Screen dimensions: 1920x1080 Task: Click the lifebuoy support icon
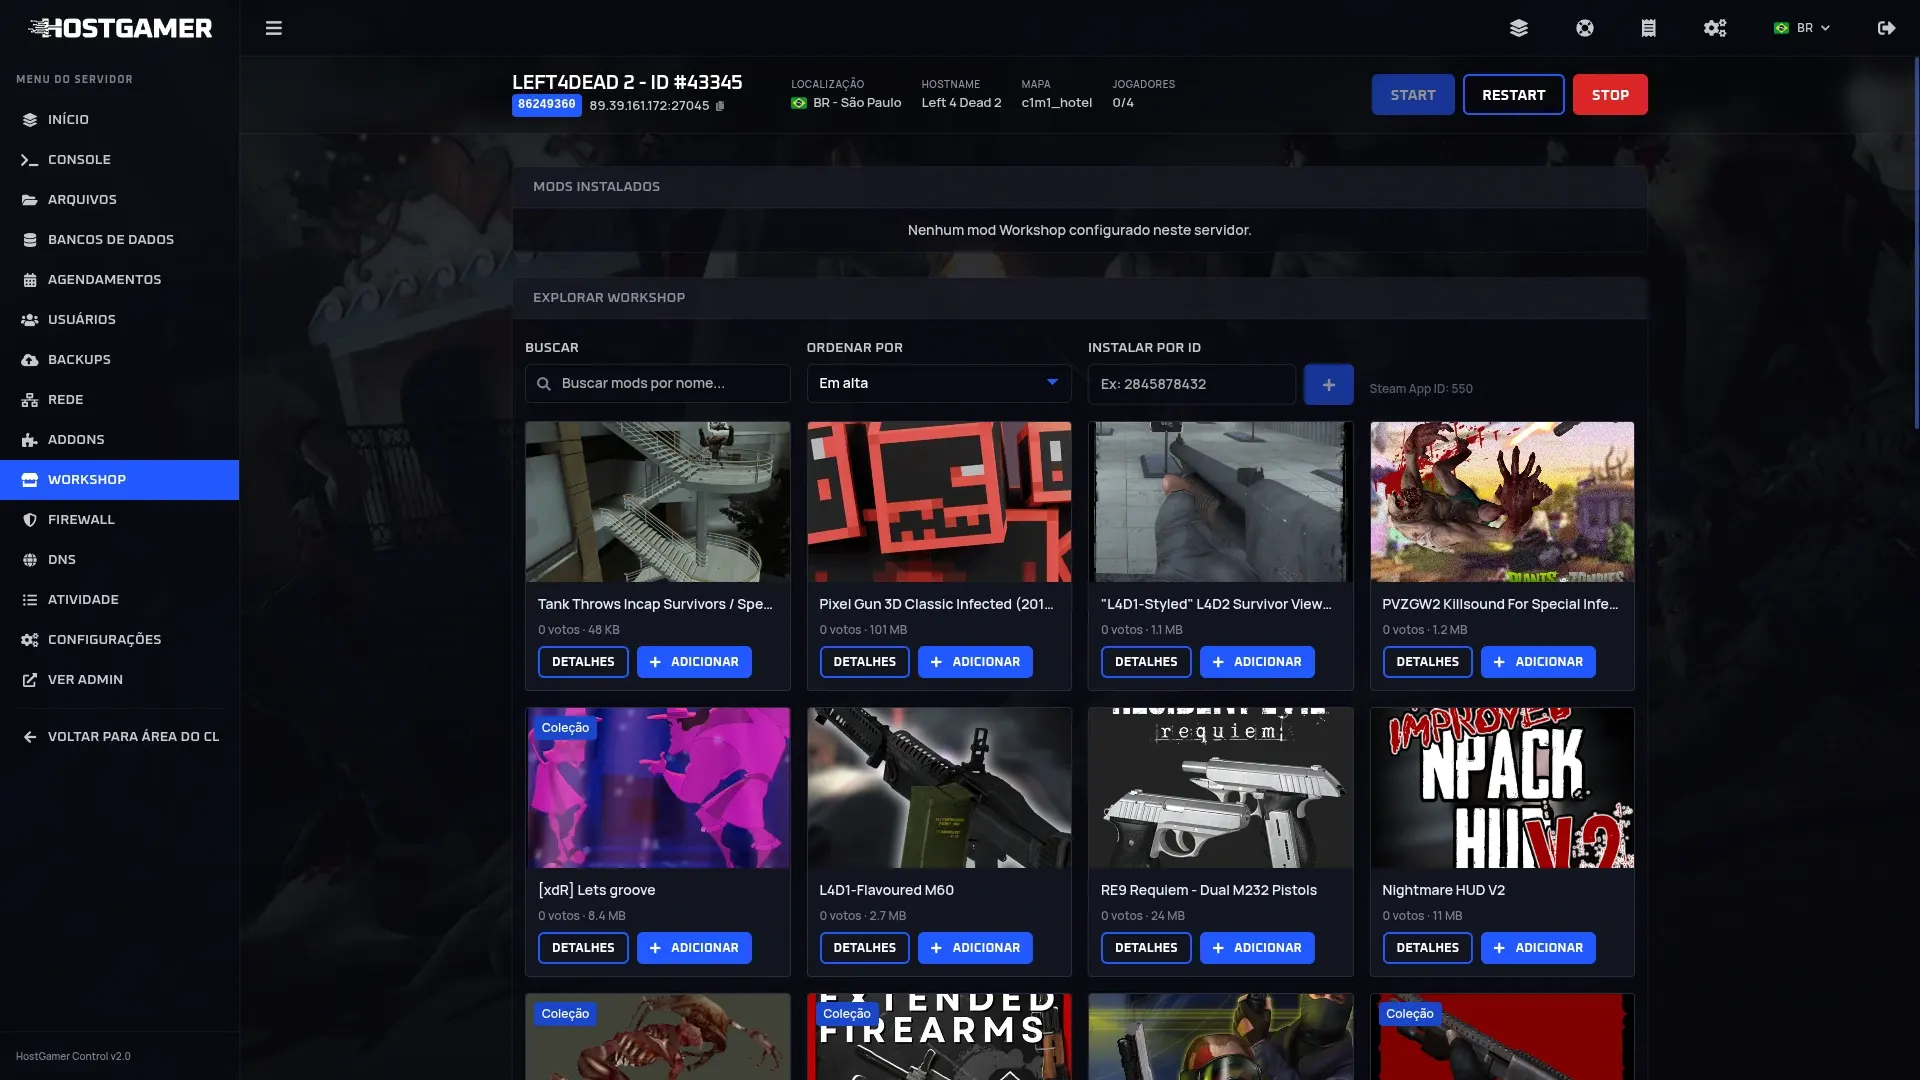tap(1584, 28)
